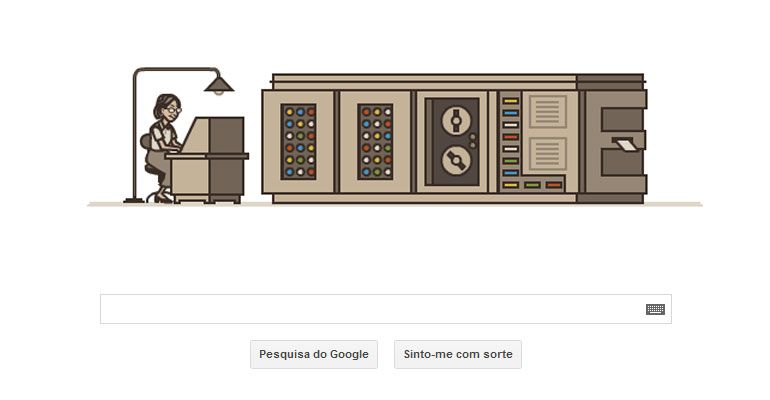Open the on-screen keyboard icon in search box
This screenshot has width=770, height=400.
(655, 309)
